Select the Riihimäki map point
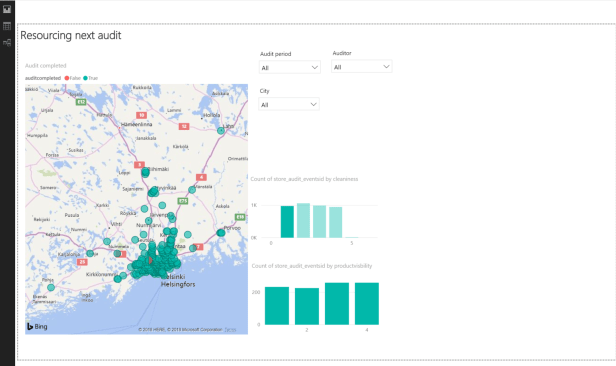Screen dimensions: 616x366 145,172
